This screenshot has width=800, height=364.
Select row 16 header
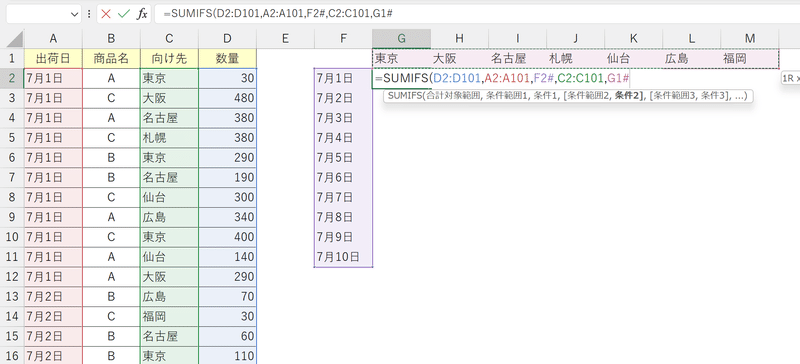(x=12, y=355)
